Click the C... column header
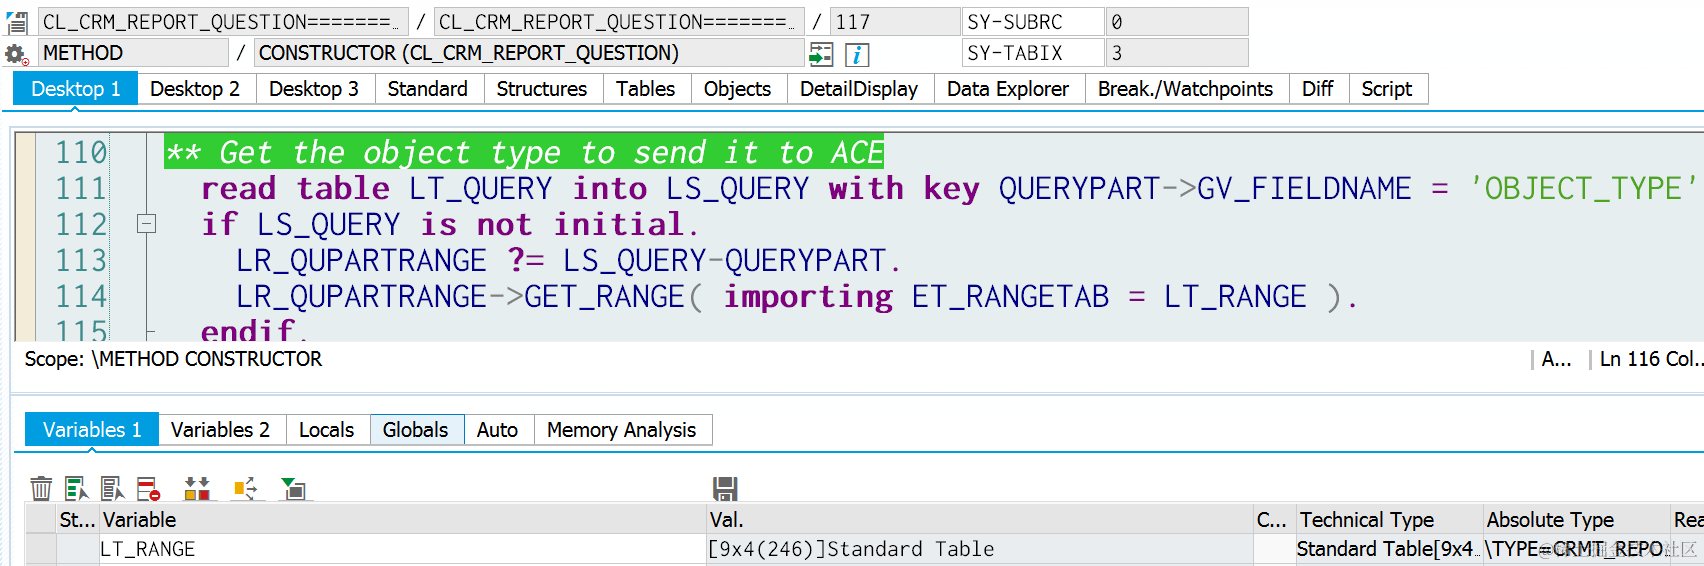This screenshot has width=1704, height=566. tap(1274, 520)
